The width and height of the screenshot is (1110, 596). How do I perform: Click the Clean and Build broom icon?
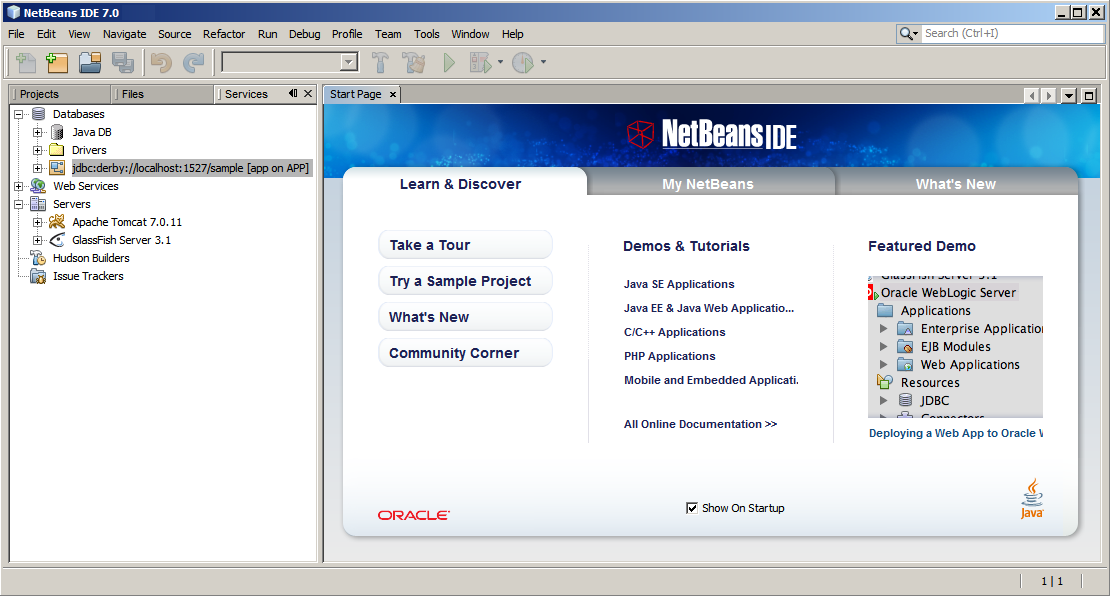click(413, 63)
